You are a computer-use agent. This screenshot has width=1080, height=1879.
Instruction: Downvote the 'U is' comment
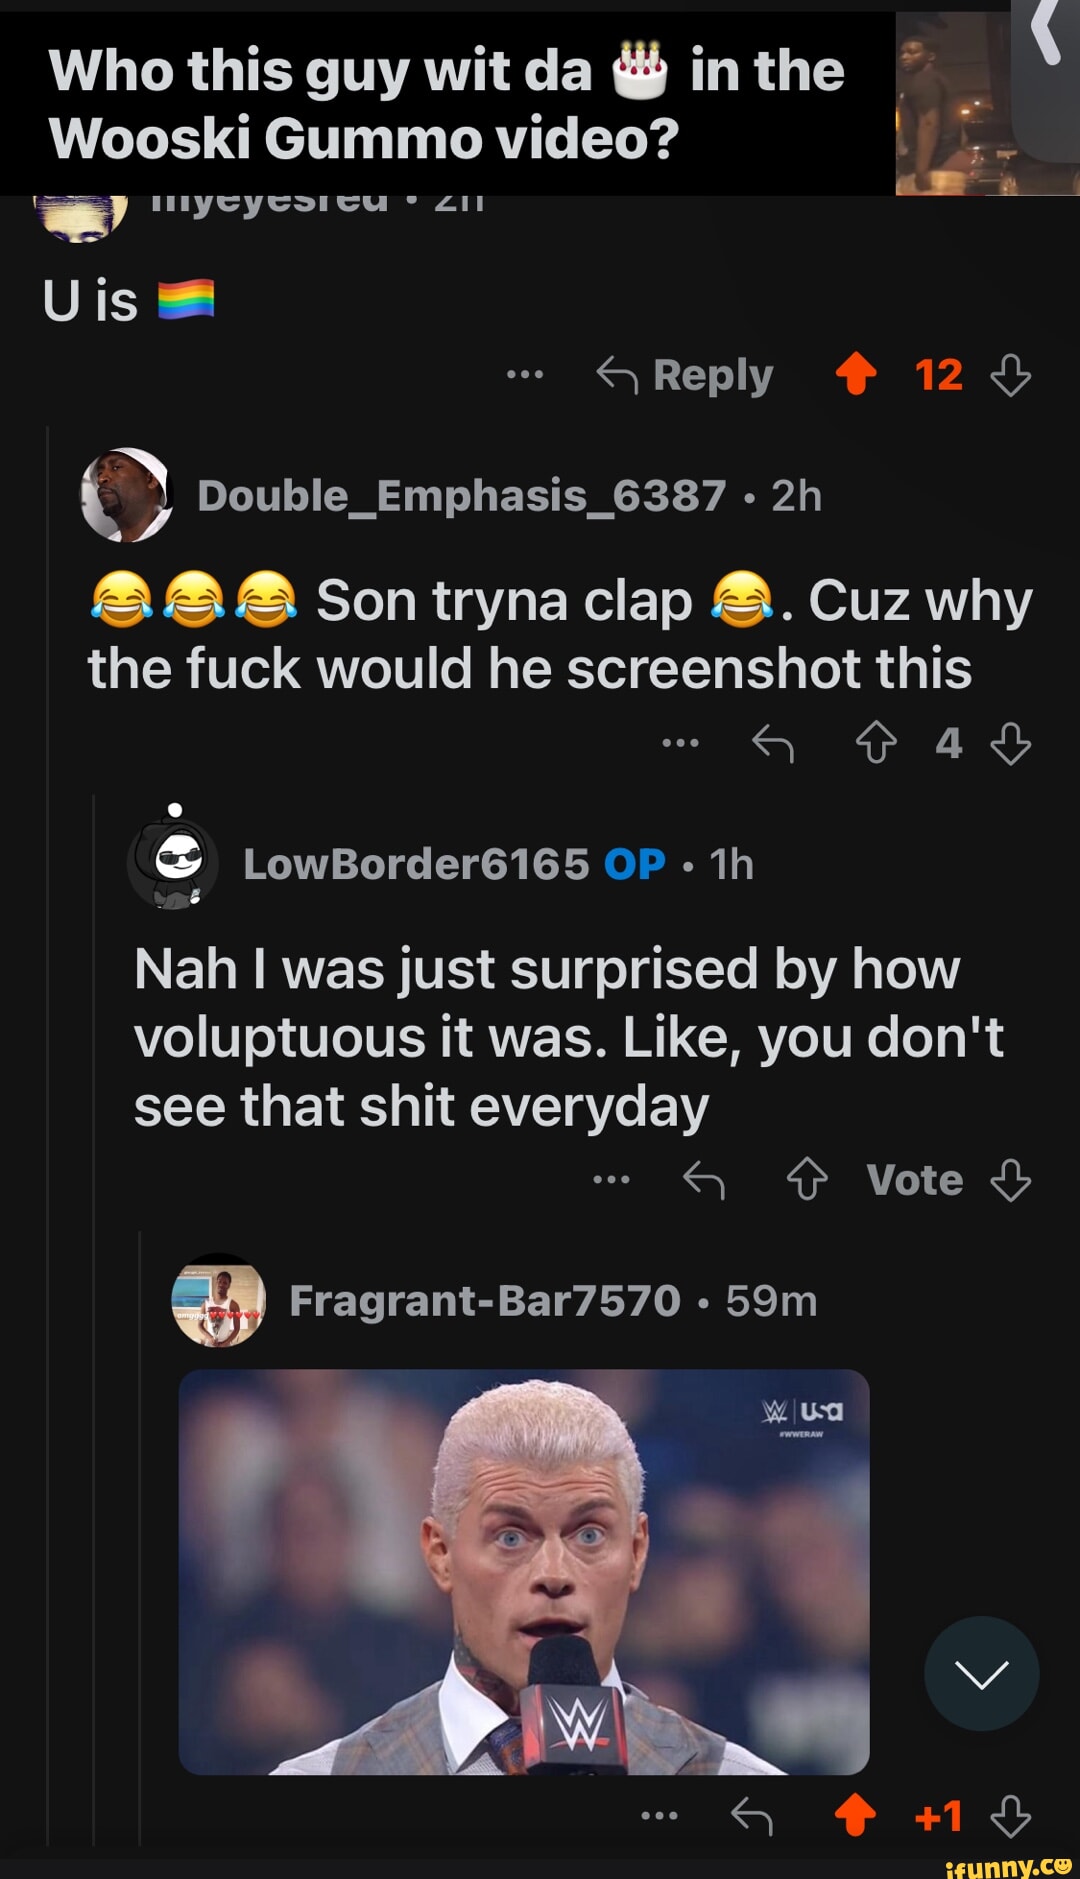[x=1010, y=375]
